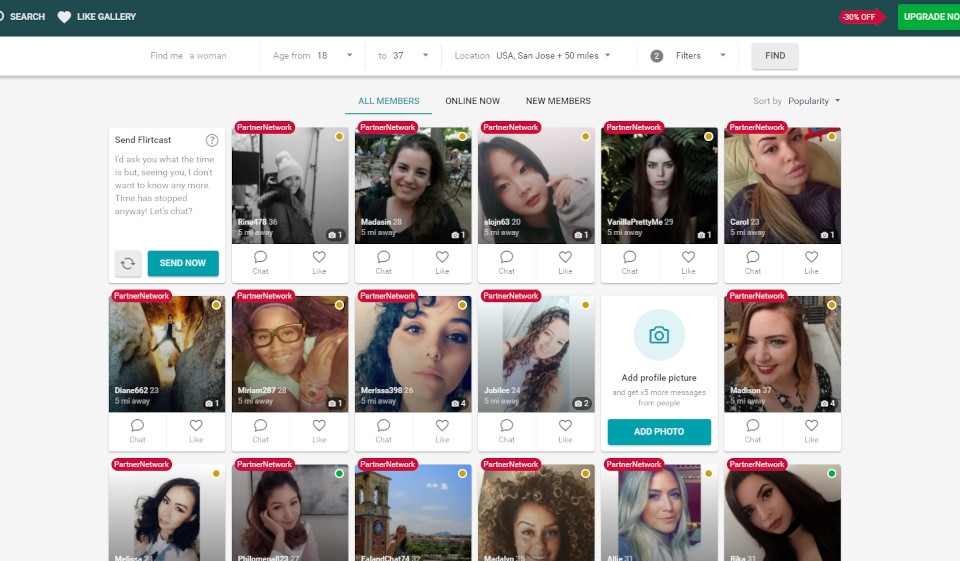Click the camera icon in Add profile picture card

tap(659, 335)
